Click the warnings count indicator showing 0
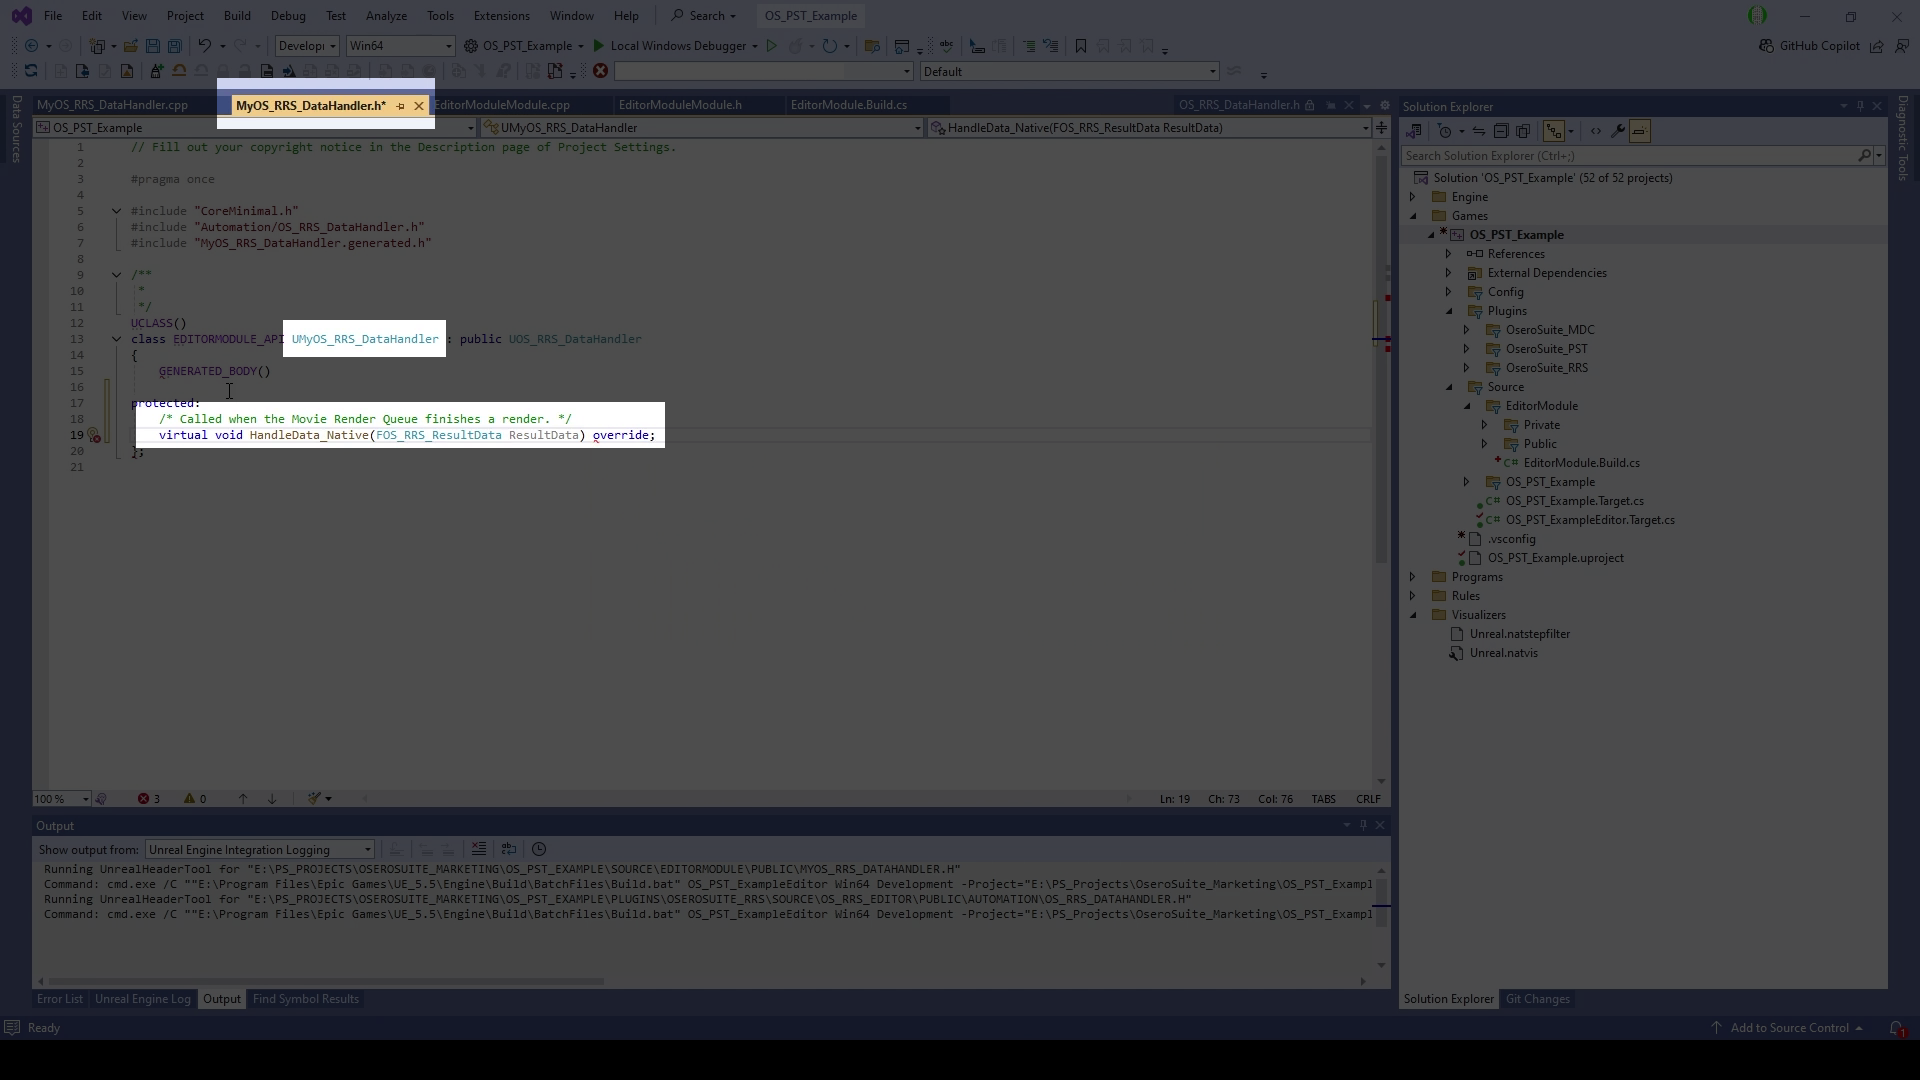1920x1080 pixels. [x=195, y=799]
